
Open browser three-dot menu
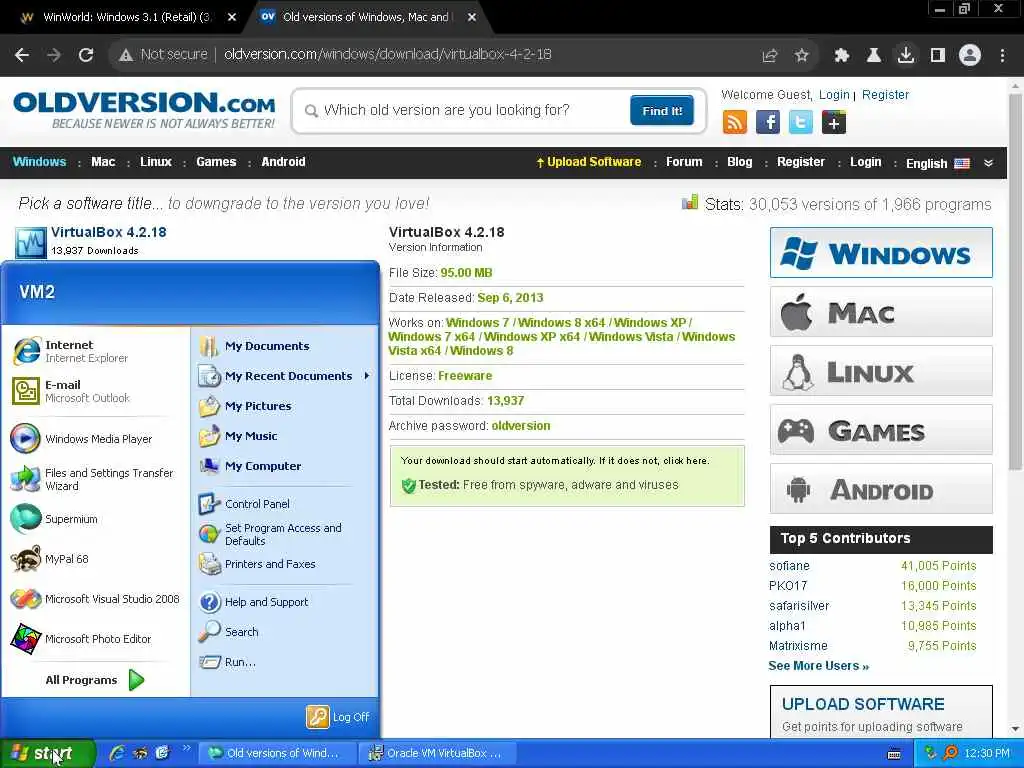[x=1002, y=55]
